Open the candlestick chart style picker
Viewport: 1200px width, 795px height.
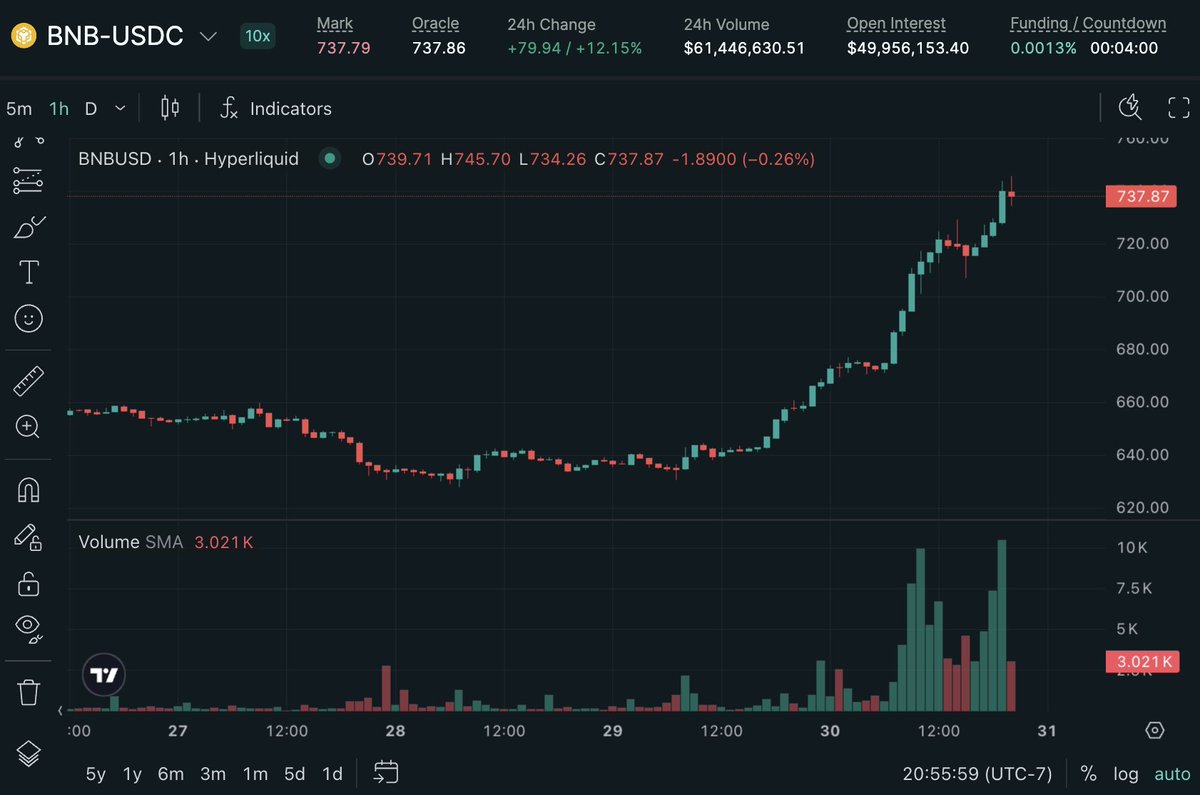(170, 108)
